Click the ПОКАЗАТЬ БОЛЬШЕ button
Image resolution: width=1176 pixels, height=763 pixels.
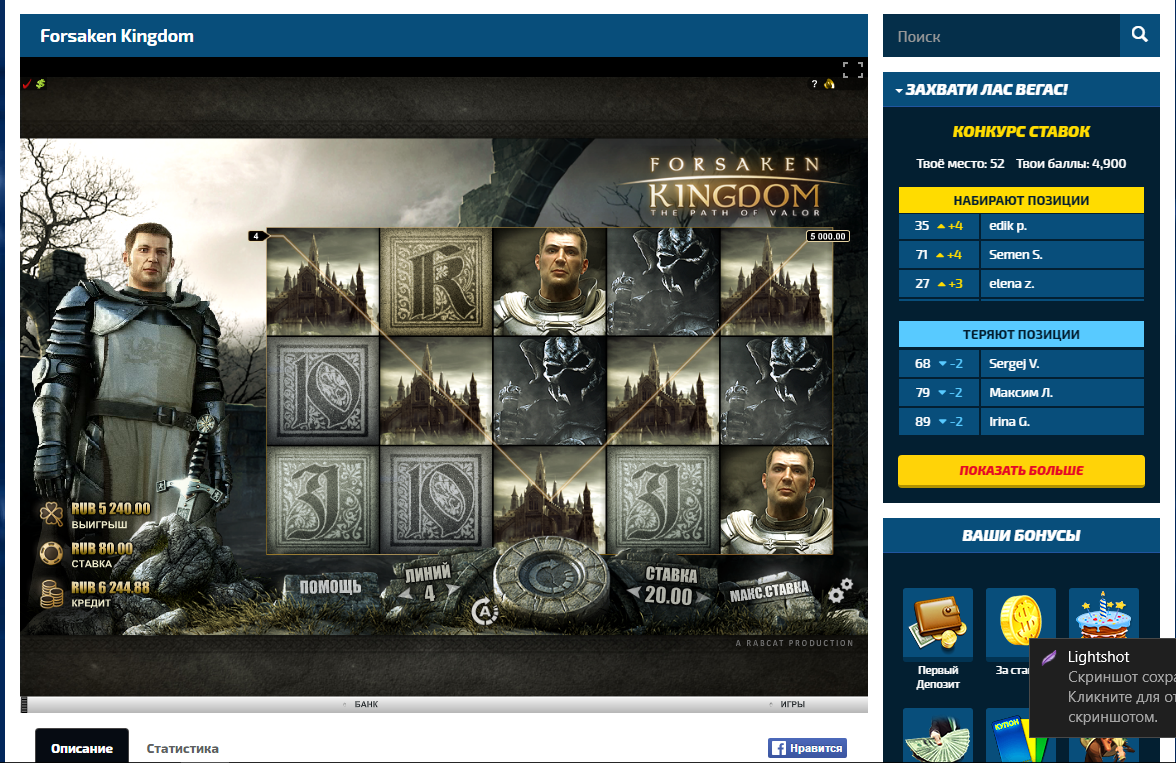(1021, 470)
